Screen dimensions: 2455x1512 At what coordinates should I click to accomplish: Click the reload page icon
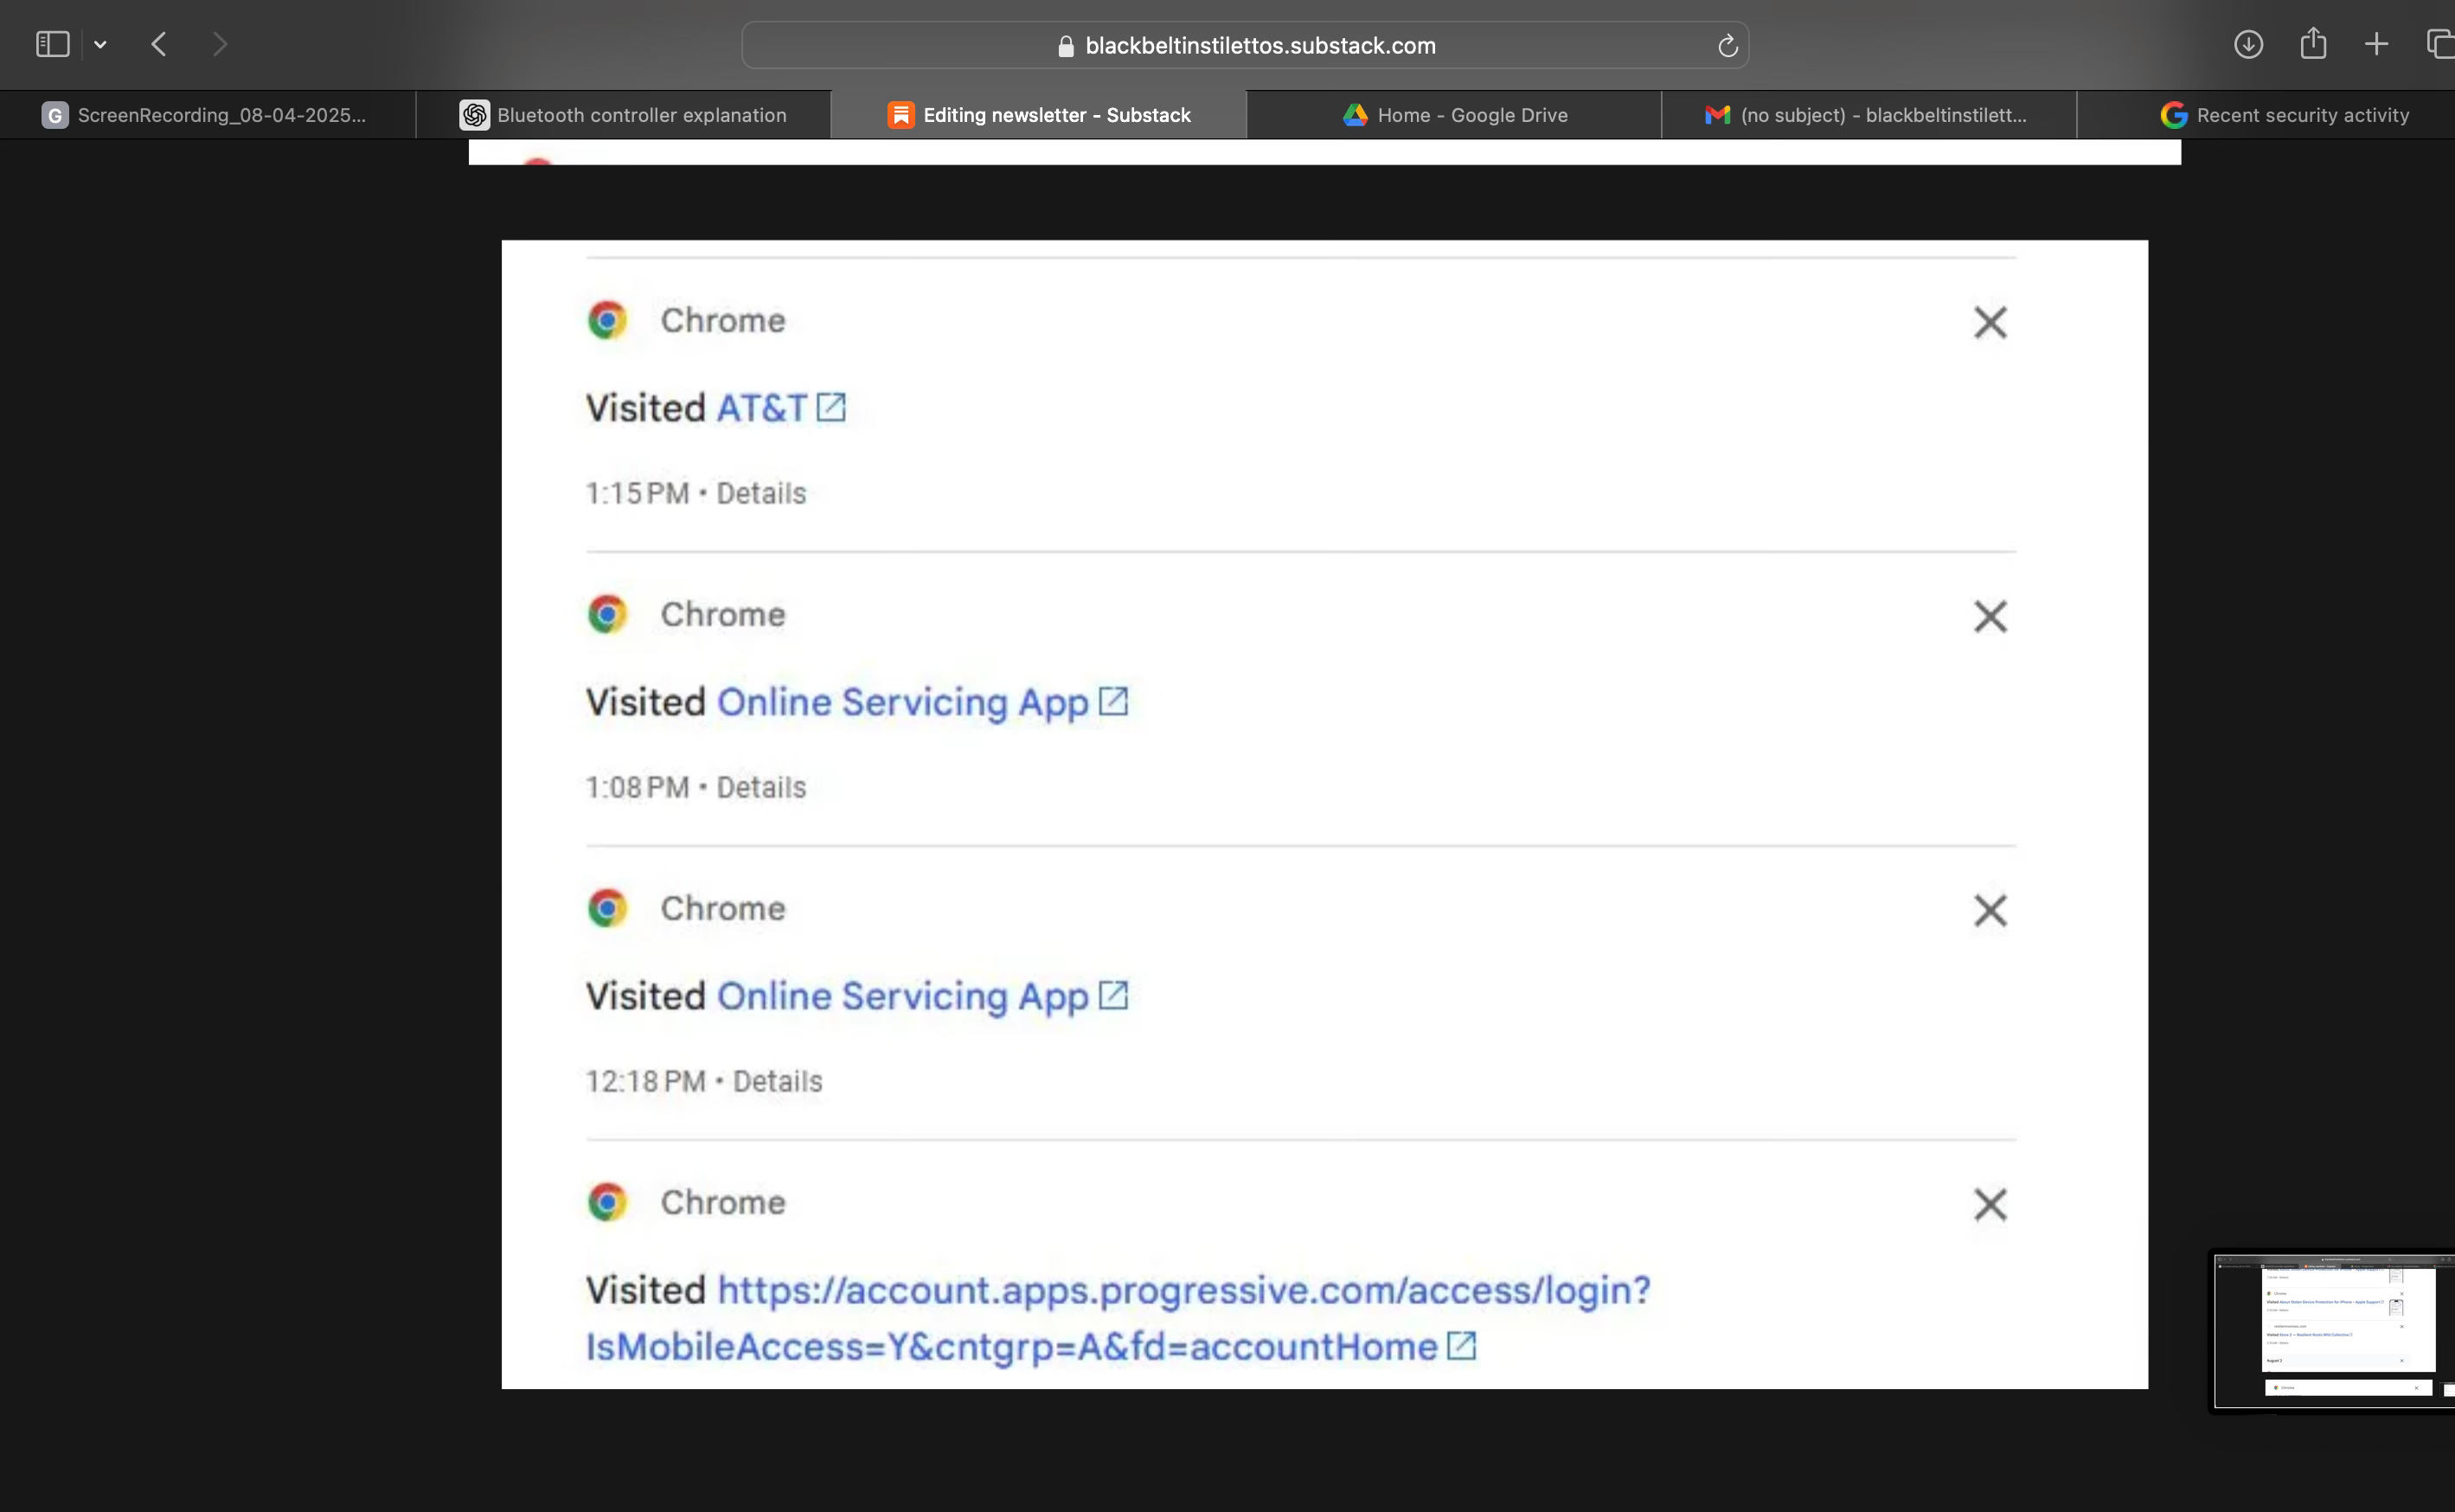tap(1727, 46)
